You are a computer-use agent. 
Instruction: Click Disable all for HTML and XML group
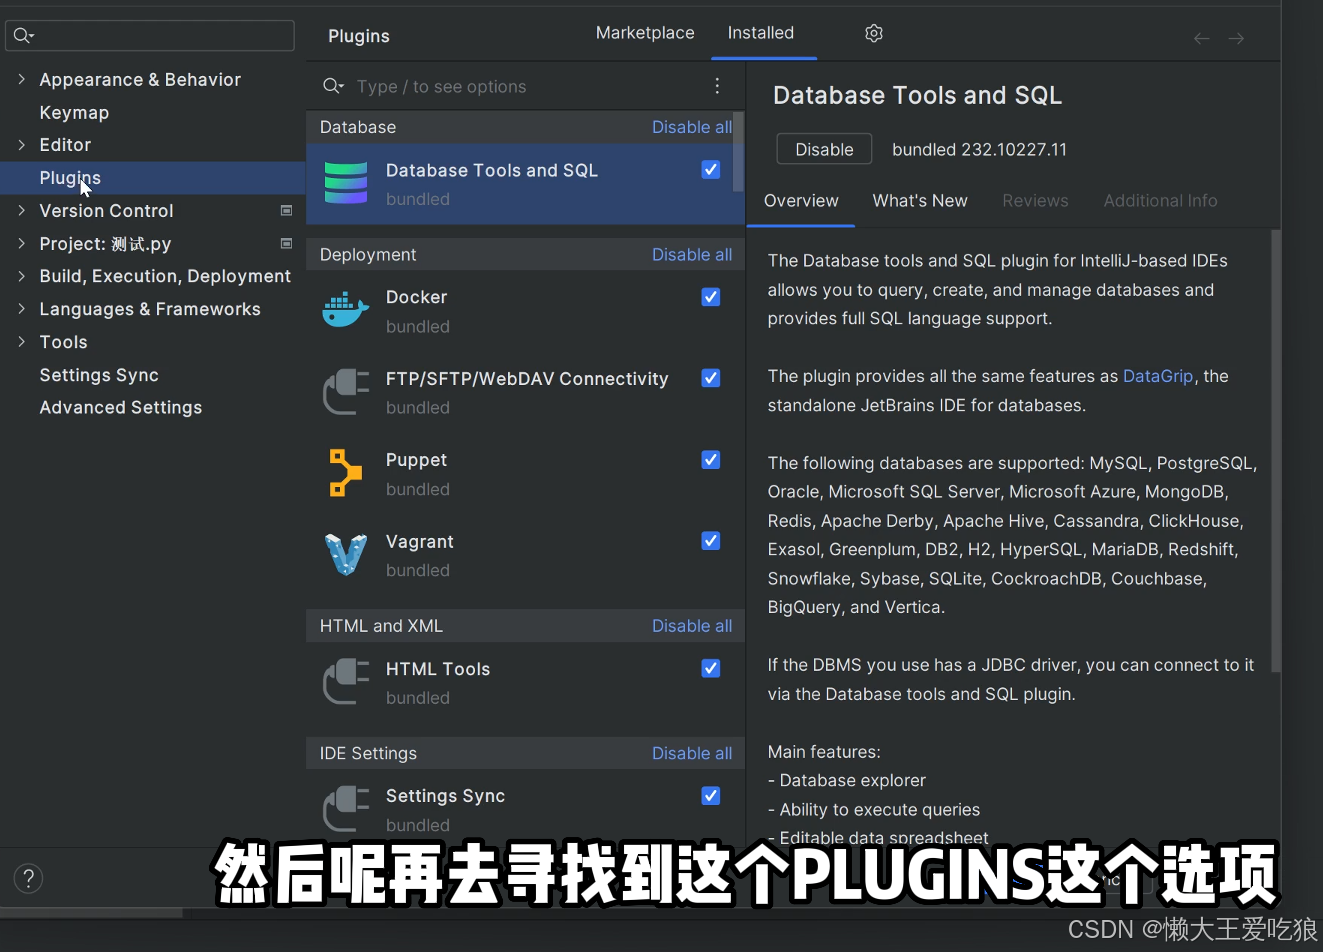(692, 626)
